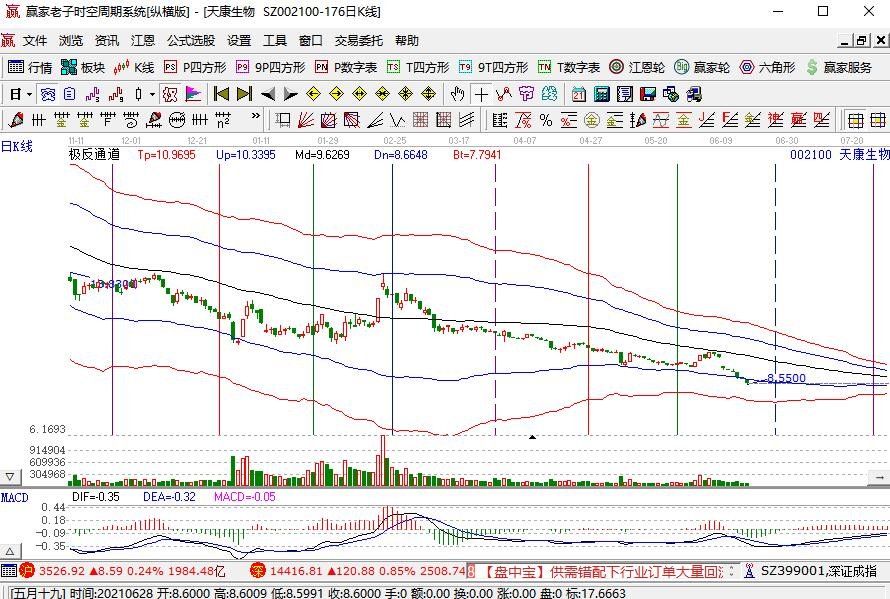Viewport: 890px width, 599px height.
Task: Click the △ triangle left of the MACD panel
Action: click(10, 551)
